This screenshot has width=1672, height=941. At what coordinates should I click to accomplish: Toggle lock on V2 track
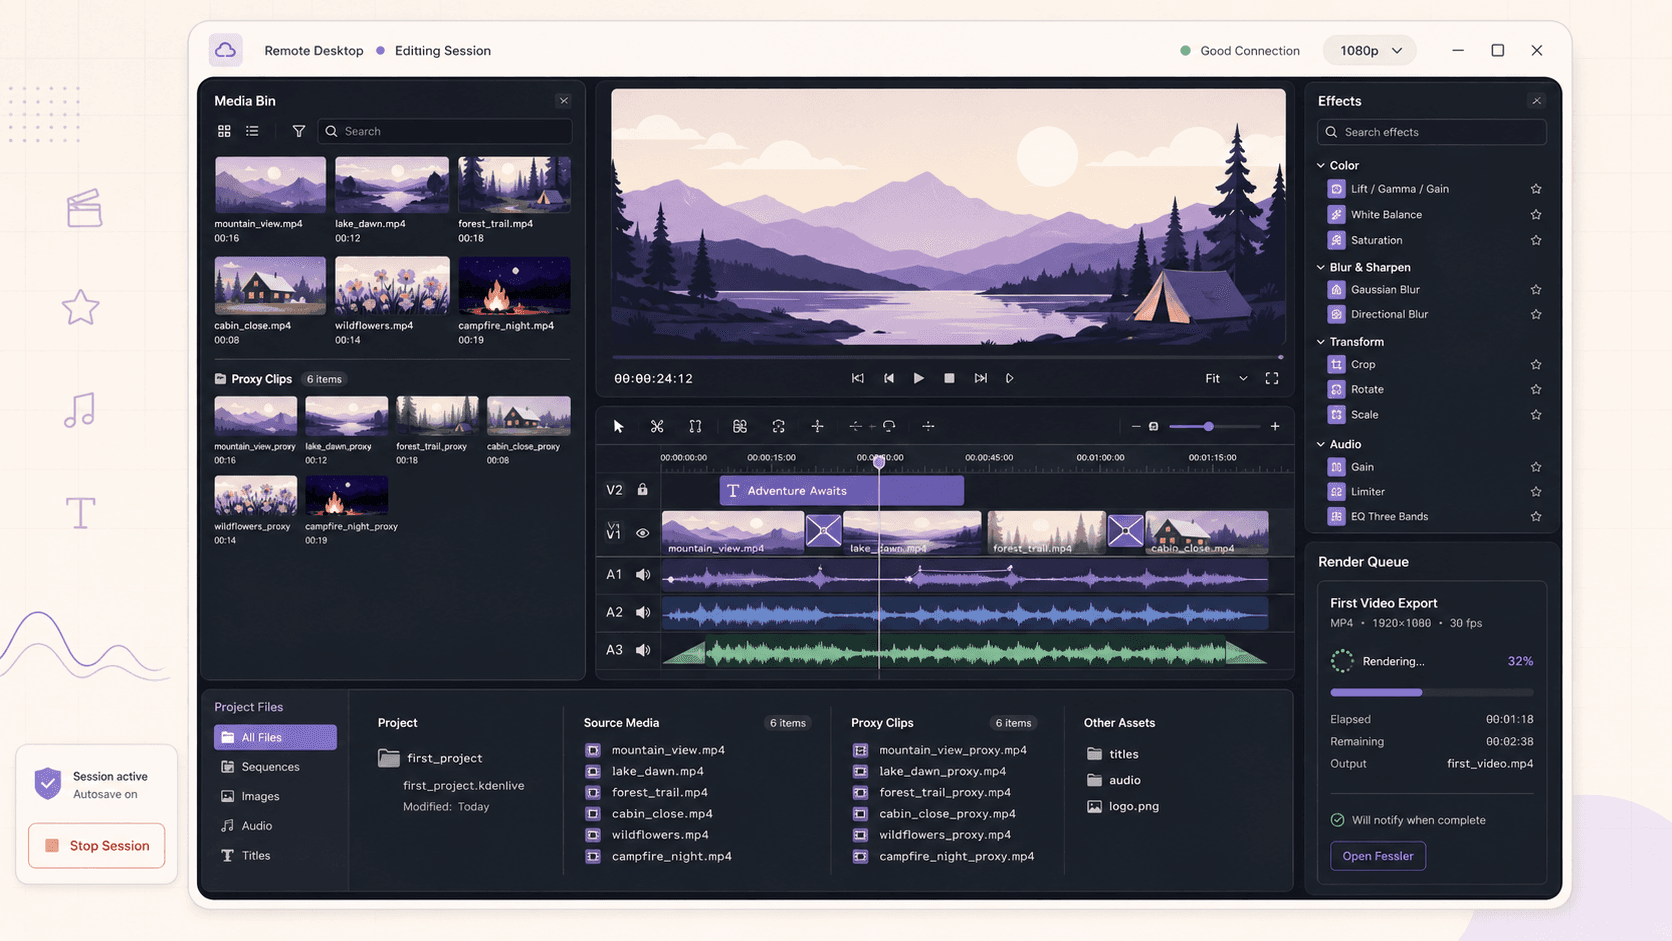[643, 490]
